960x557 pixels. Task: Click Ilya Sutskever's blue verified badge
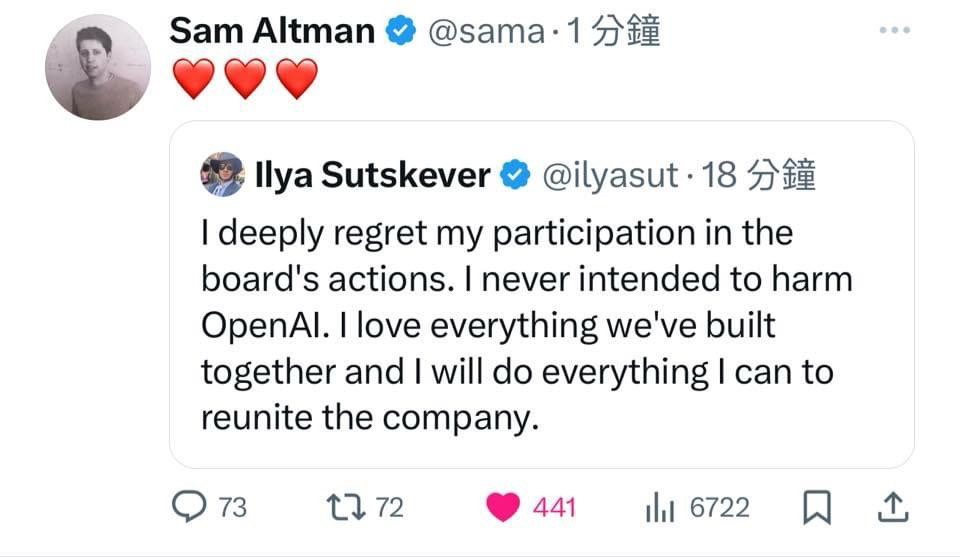[x=515, y=176]
